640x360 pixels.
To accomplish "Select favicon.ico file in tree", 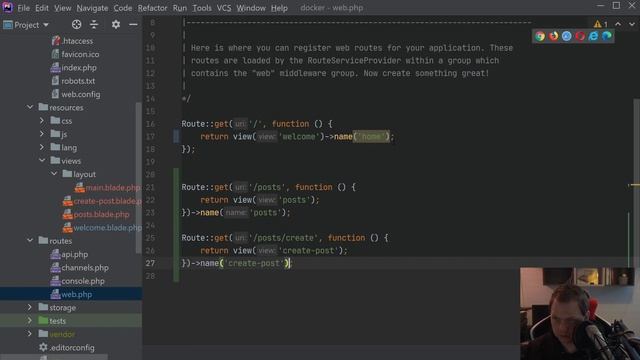I will click(76, 54).
